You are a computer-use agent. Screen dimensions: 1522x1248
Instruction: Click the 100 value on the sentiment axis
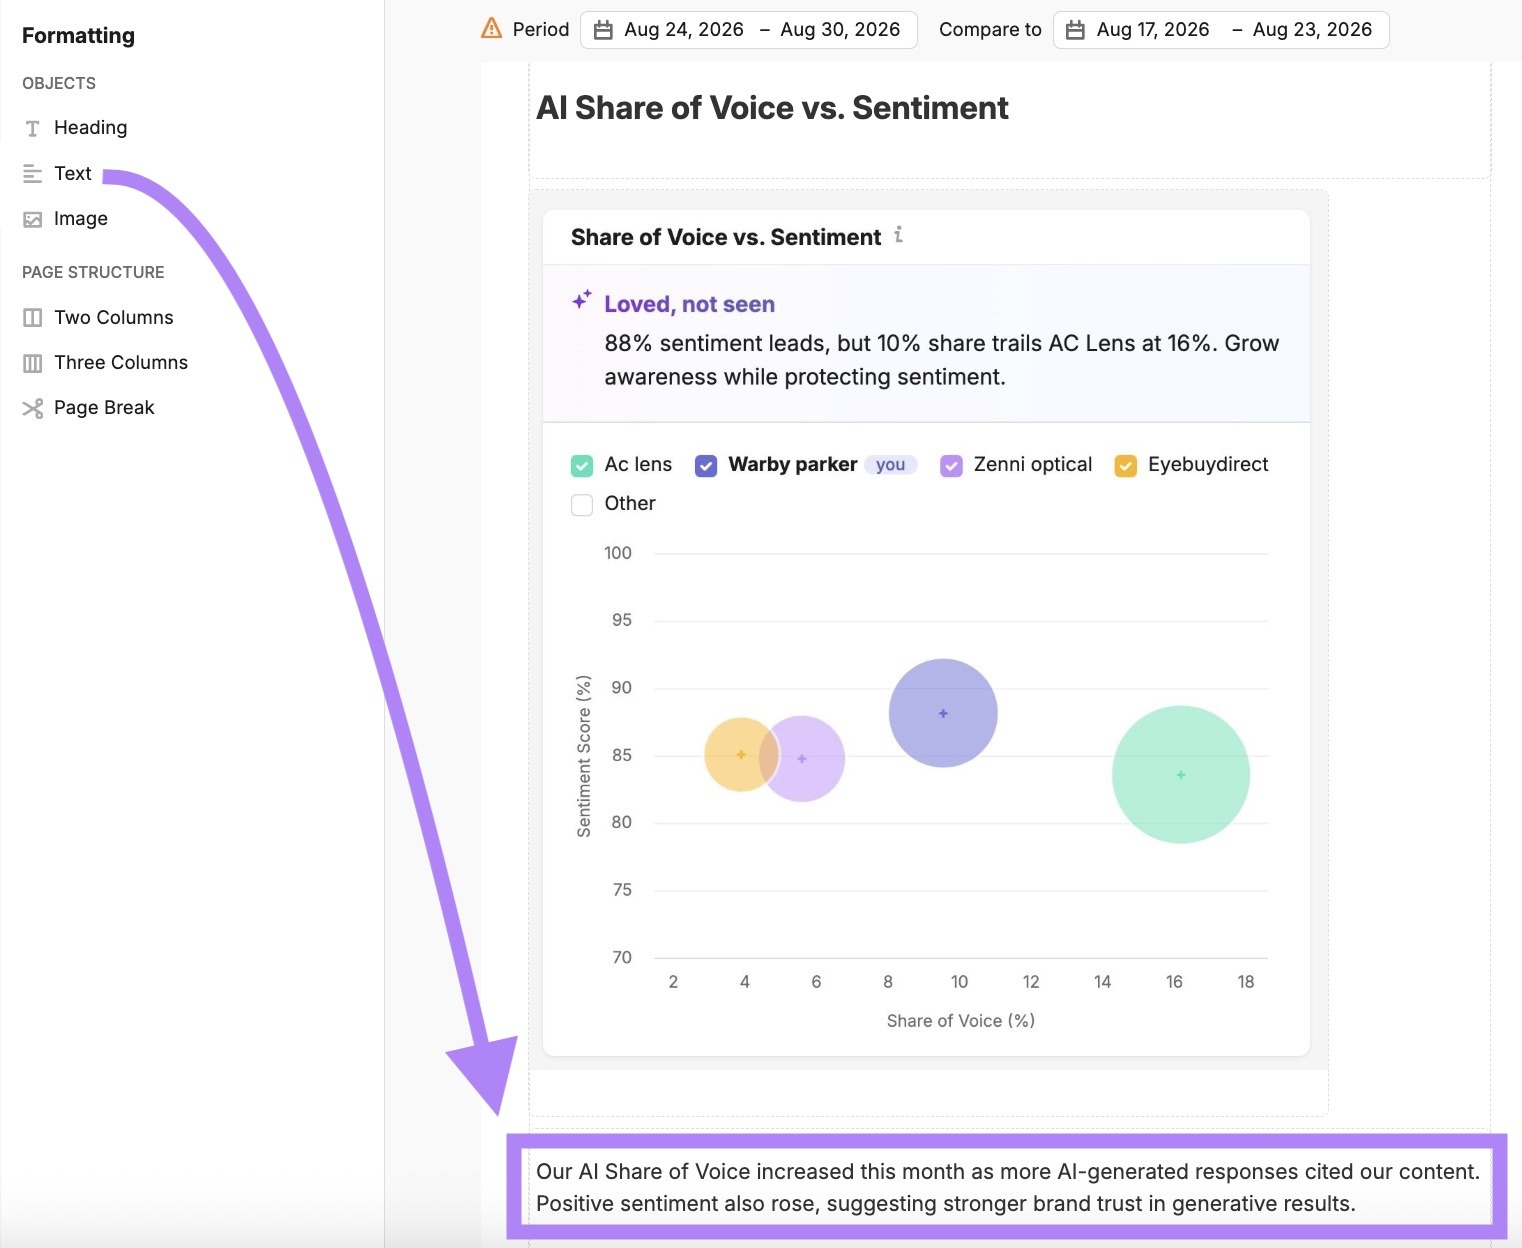618,553
